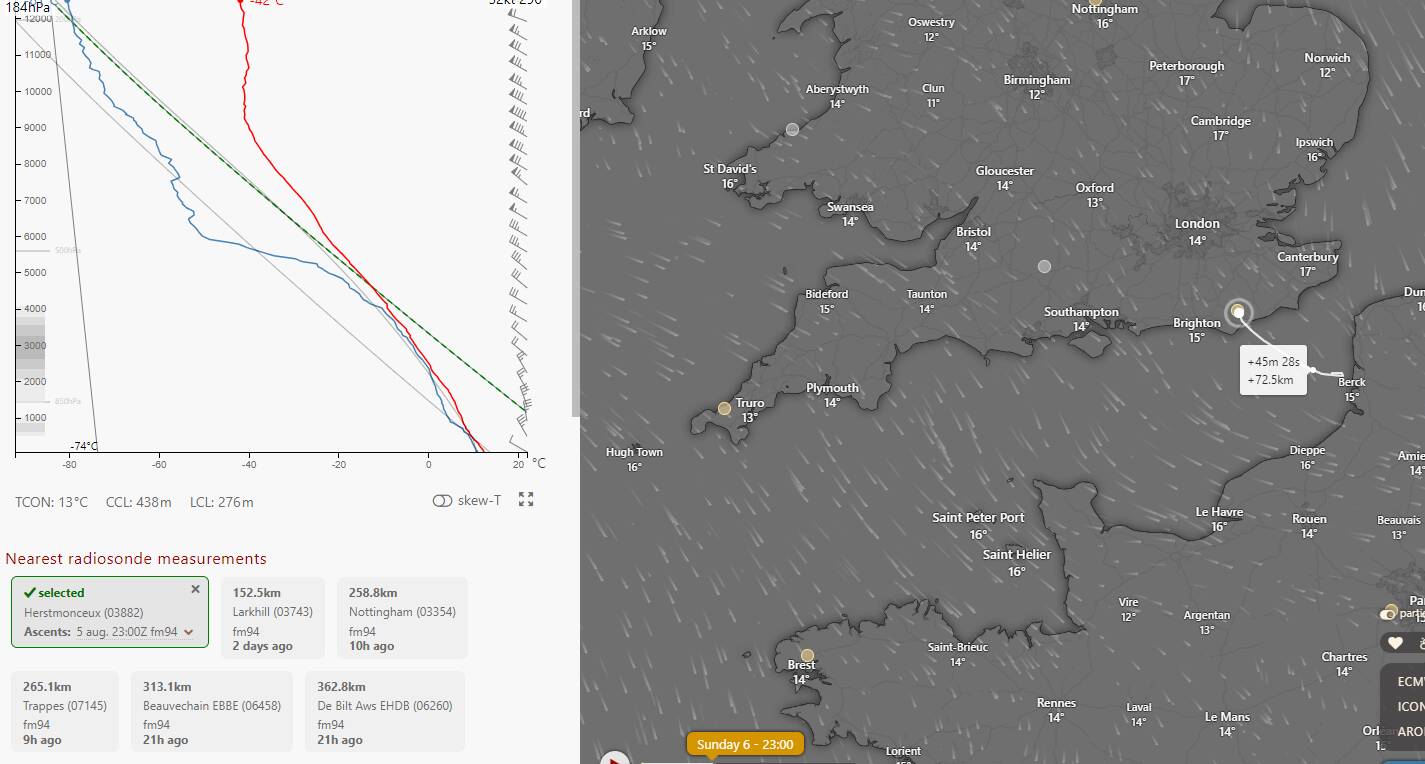Viewport: 1425px width, 764px height.
Task: Click the Saint Helier label
Action: tap(1017, 554)
